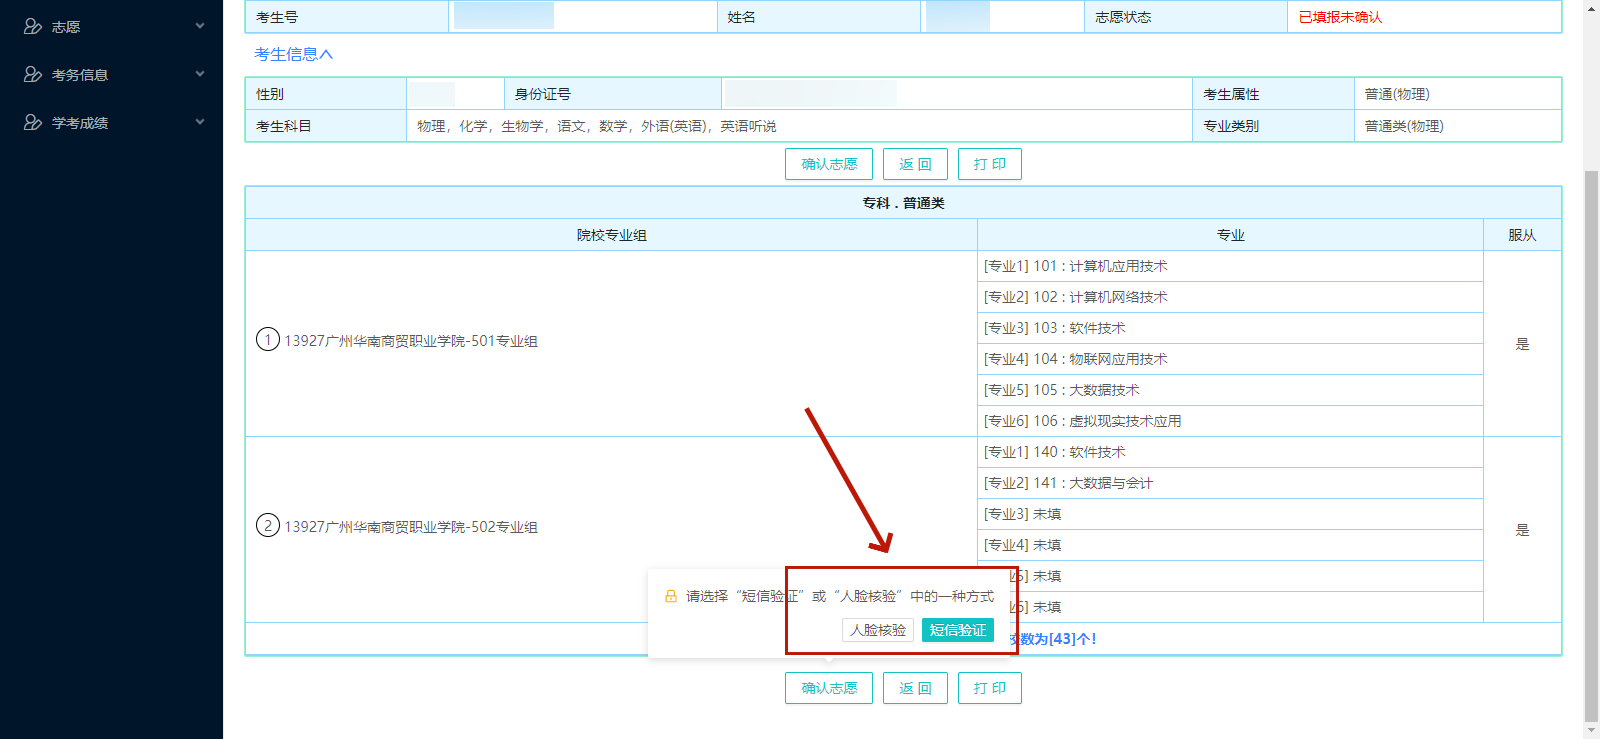
Task: Click the 考务信息 sidebar icon
Action: (32, 75)
